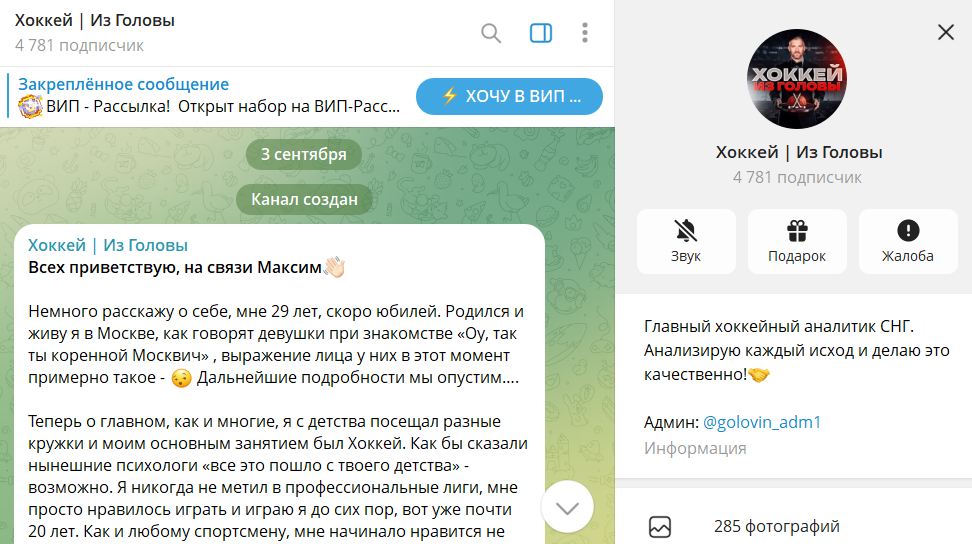
Task: Close the channel info panel
Action: coord(945,32)
